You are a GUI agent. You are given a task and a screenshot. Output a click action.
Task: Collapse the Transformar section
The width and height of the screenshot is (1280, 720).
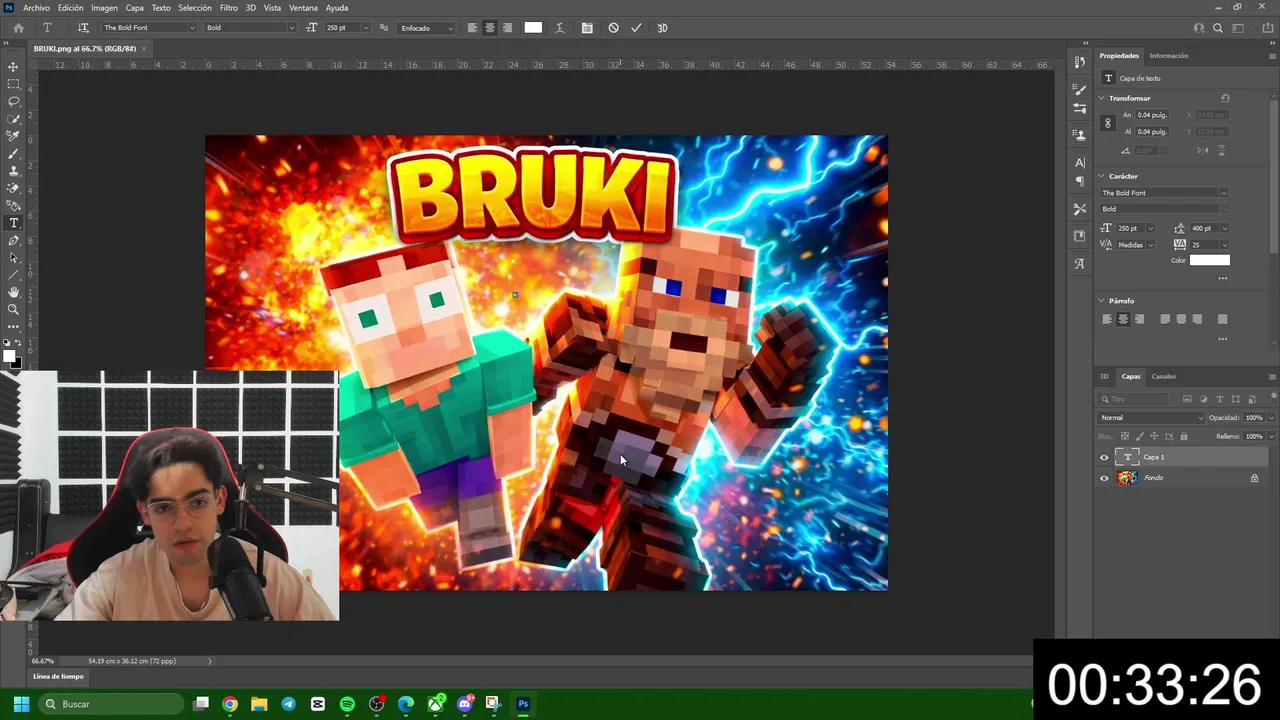pos(1102,98)
